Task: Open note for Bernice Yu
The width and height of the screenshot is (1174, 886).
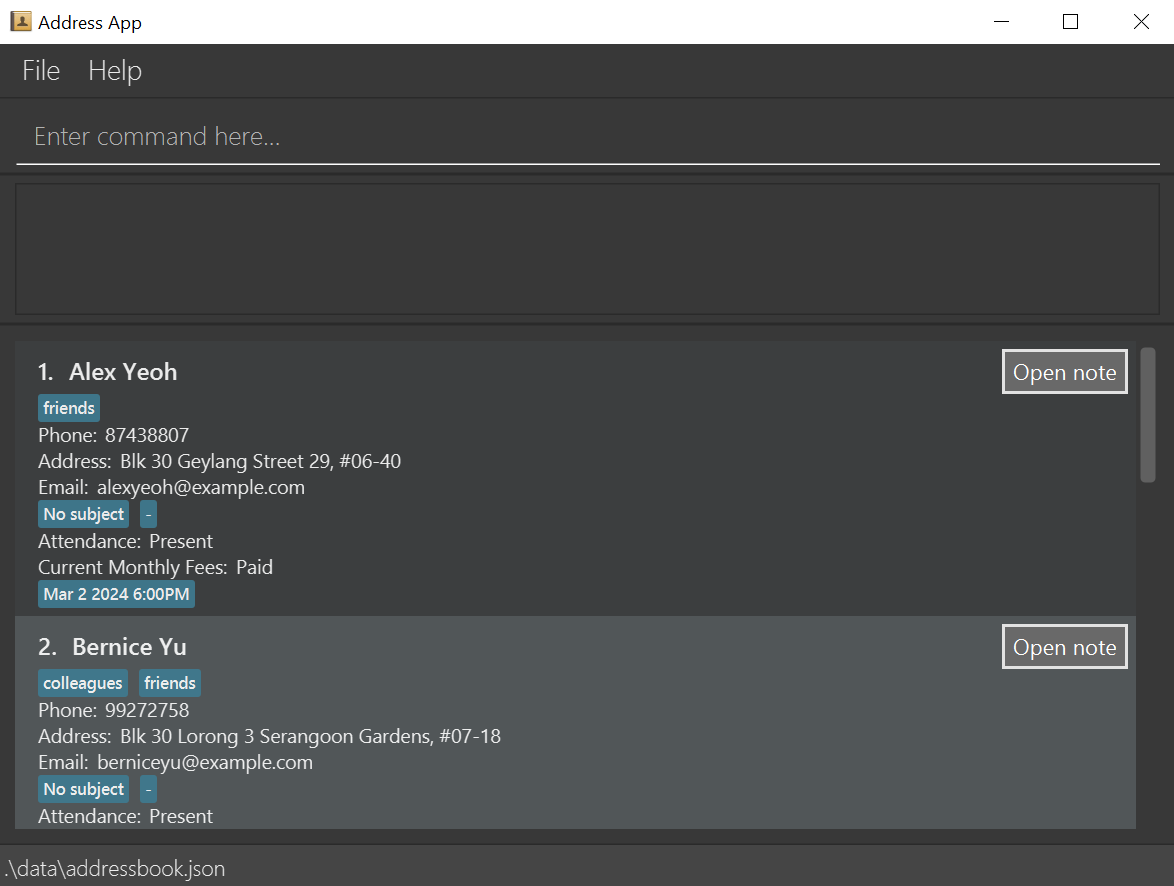Action: [1064, 647]
